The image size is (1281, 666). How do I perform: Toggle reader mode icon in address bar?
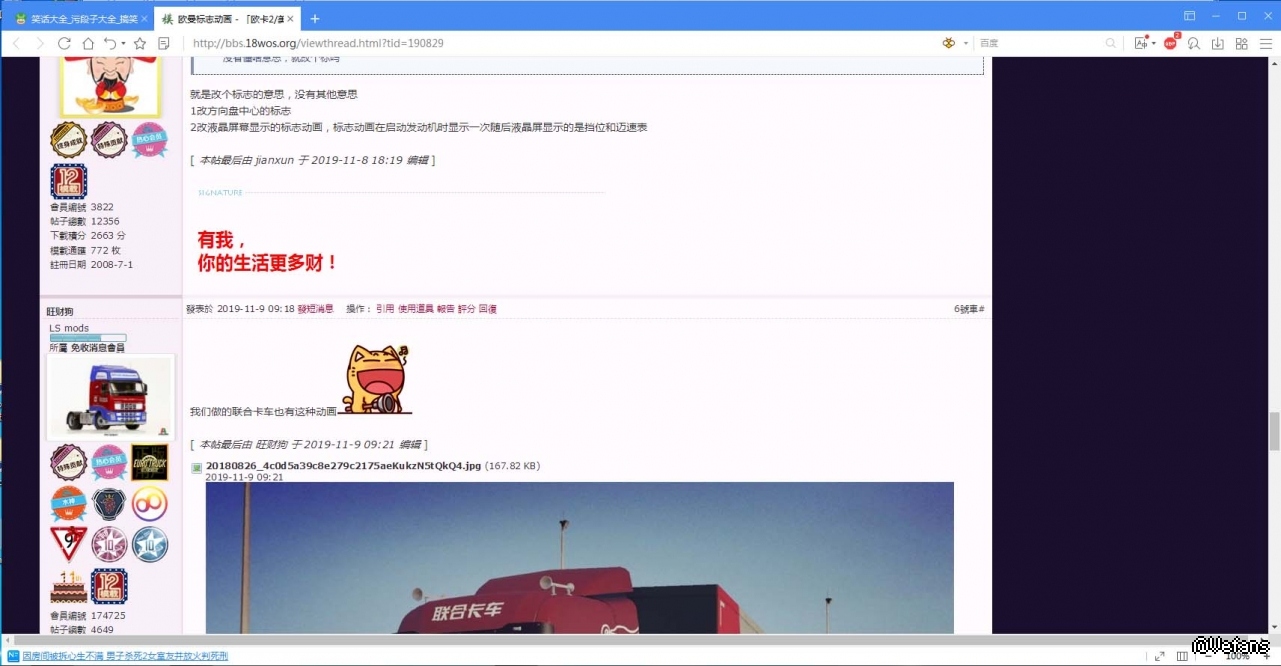[164, 43]
